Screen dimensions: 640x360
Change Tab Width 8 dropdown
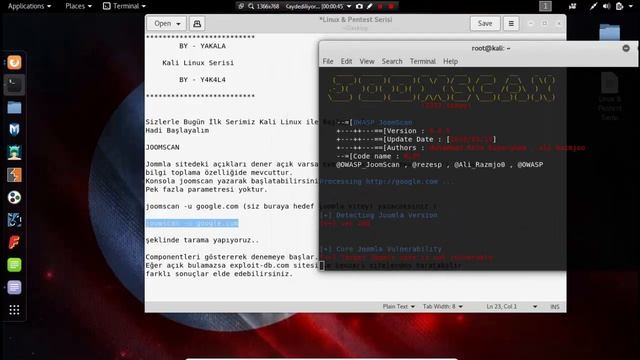pyautogui.click(x=443, y=307)
